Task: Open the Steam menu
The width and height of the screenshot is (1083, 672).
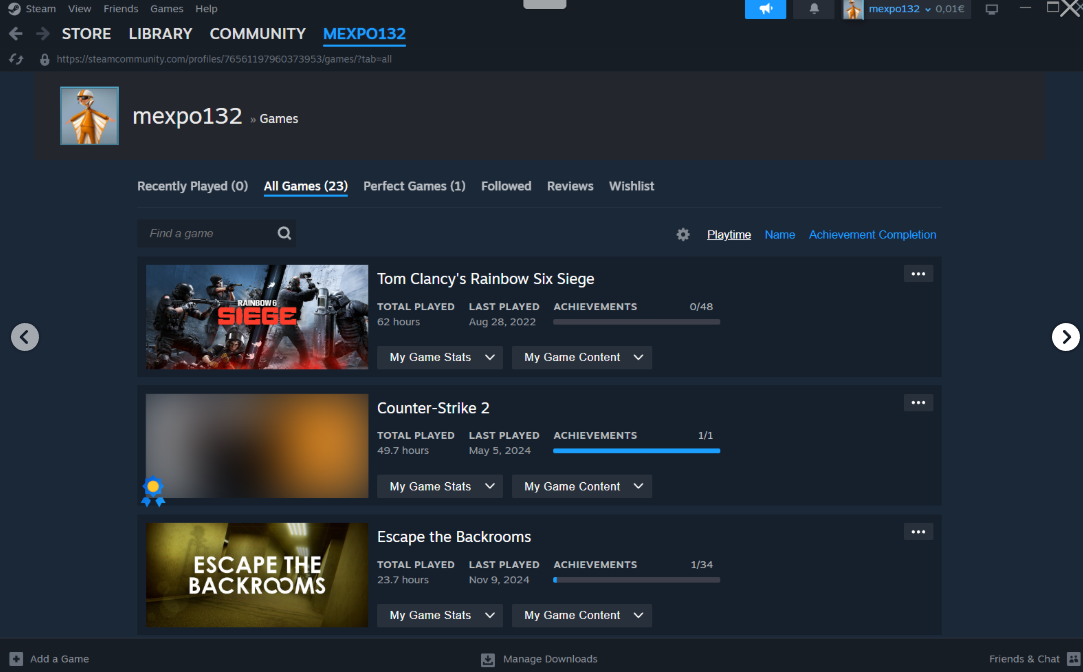Action: pos(41,9)
